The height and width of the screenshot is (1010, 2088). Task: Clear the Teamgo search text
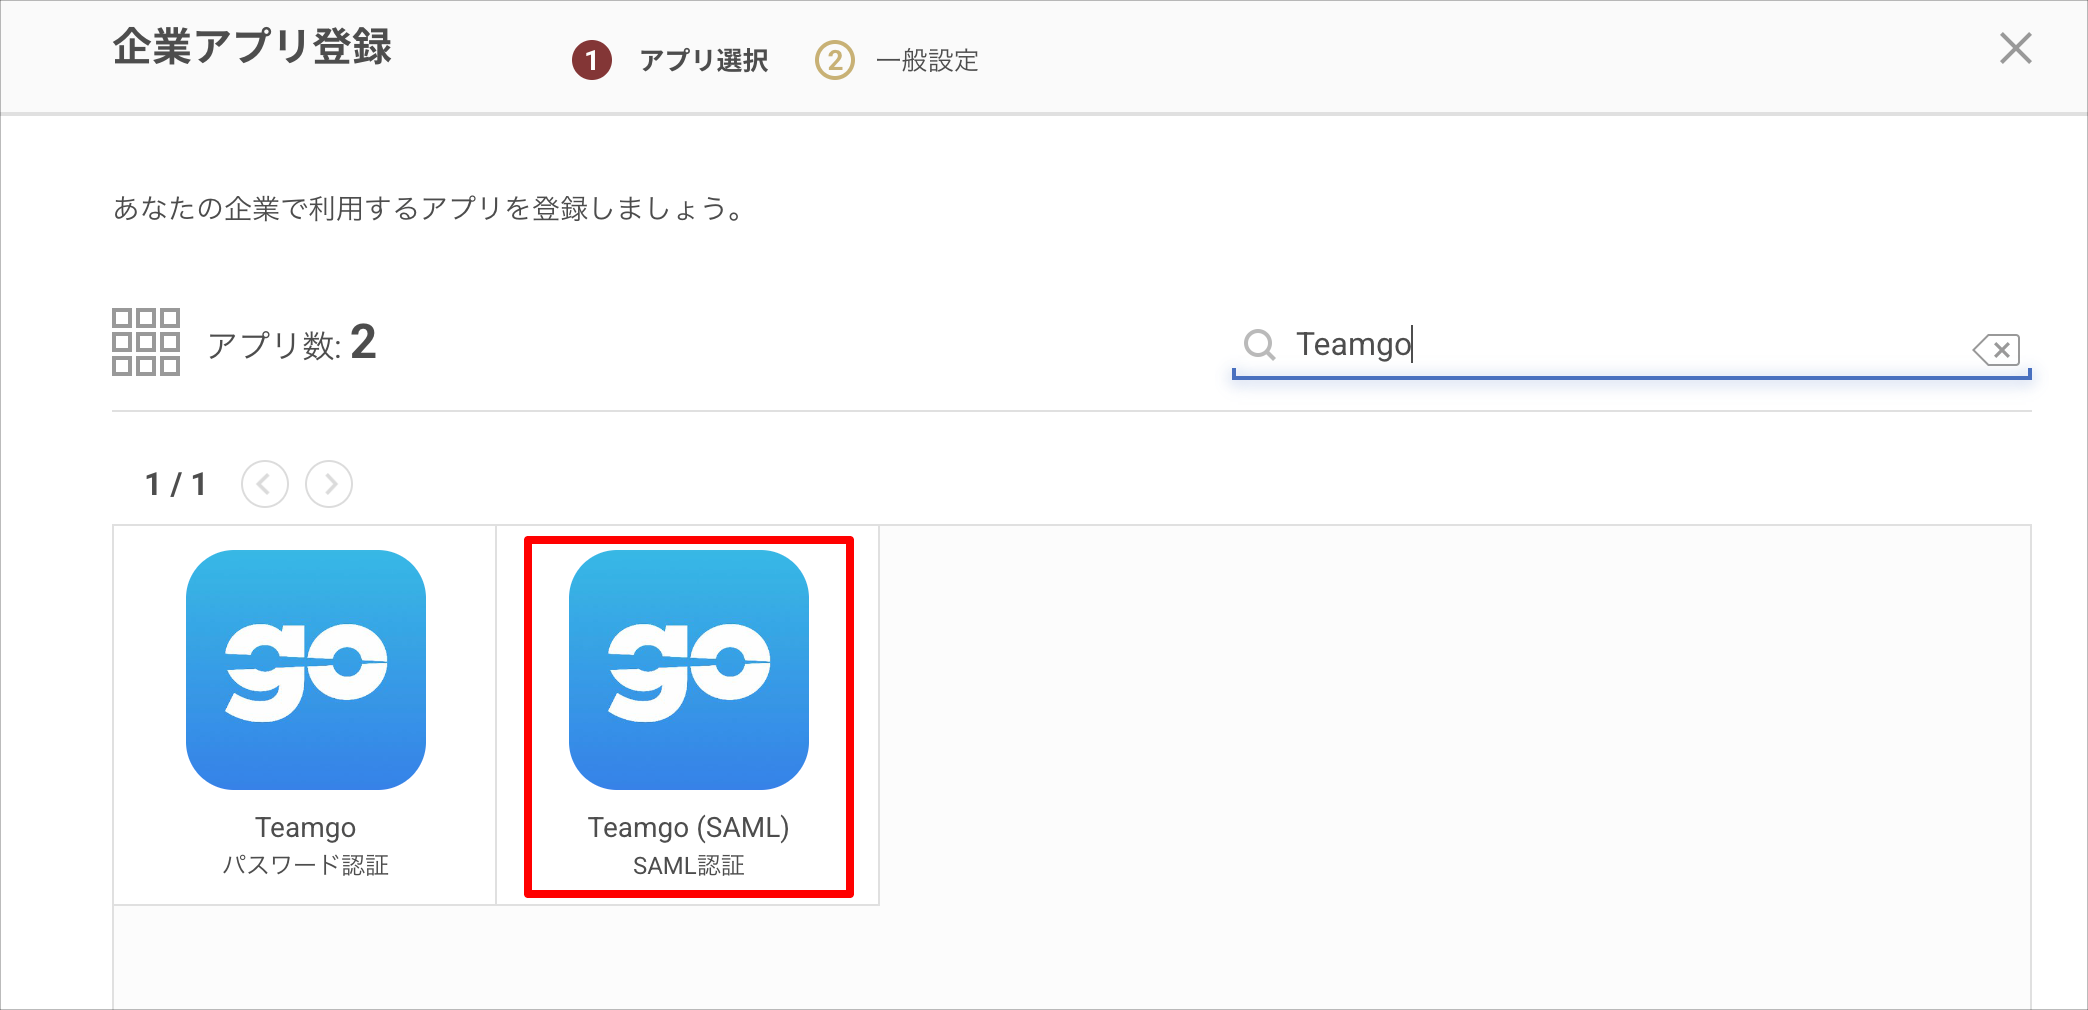coord(1996,349)
